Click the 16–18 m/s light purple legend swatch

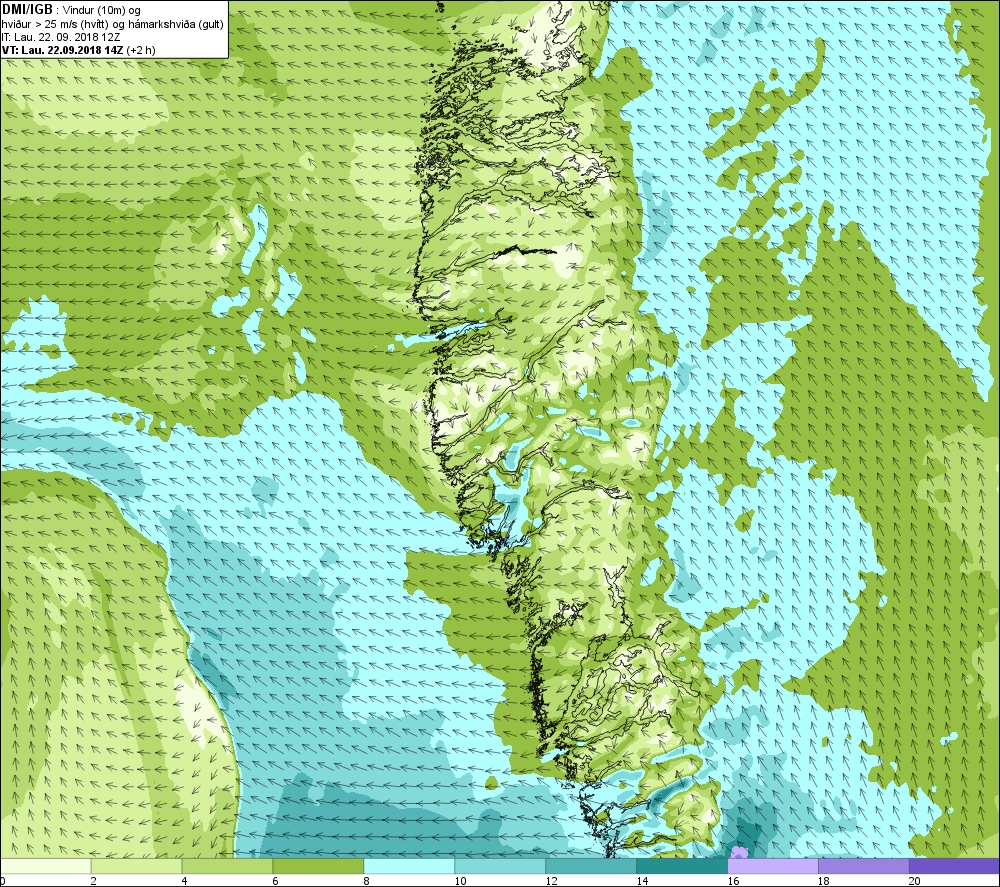tap(772, 866)
